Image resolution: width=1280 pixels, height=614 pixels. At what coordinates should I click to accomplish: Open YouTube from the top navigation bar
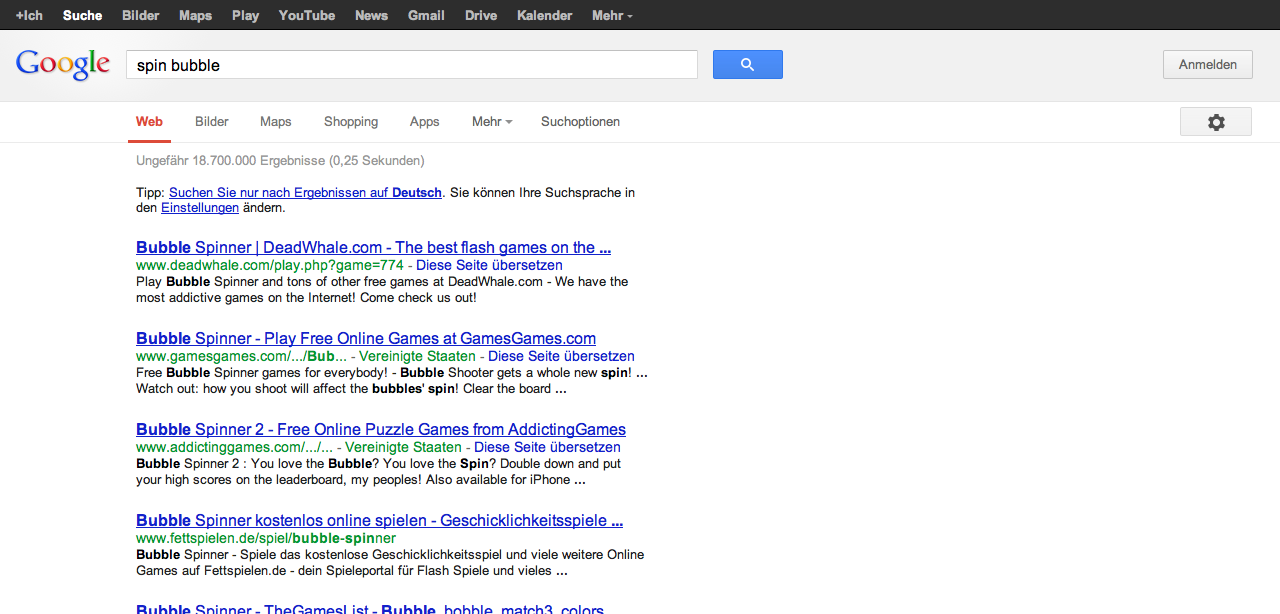[x=306, y=15]
